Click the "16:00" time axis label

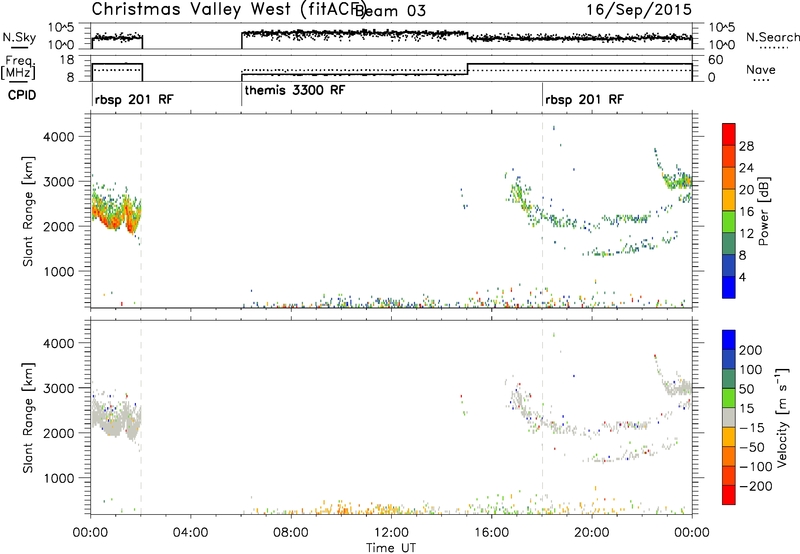(x=491, y=532)
